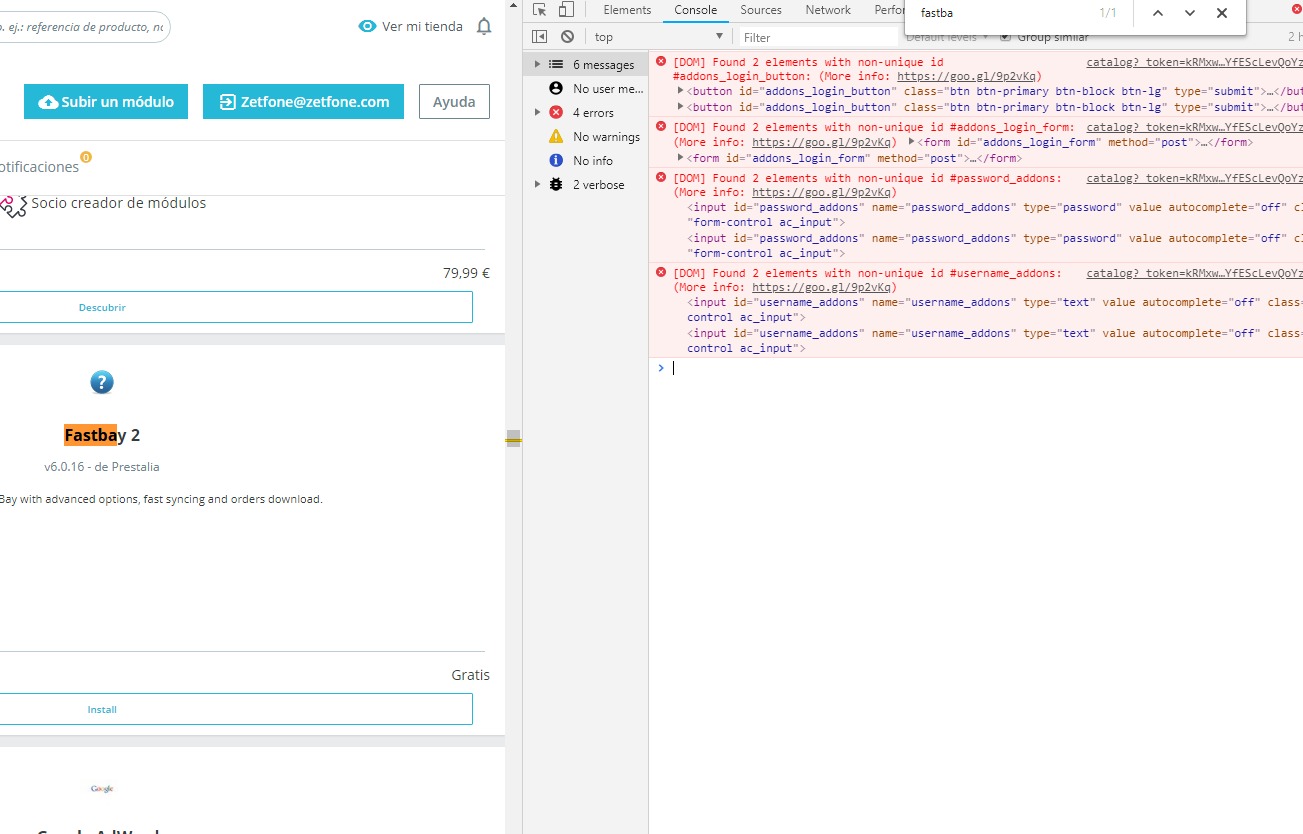This screenshot has height=834, width=1303.
Task: Go to previous search result arrow
Action: (1158, 13)
